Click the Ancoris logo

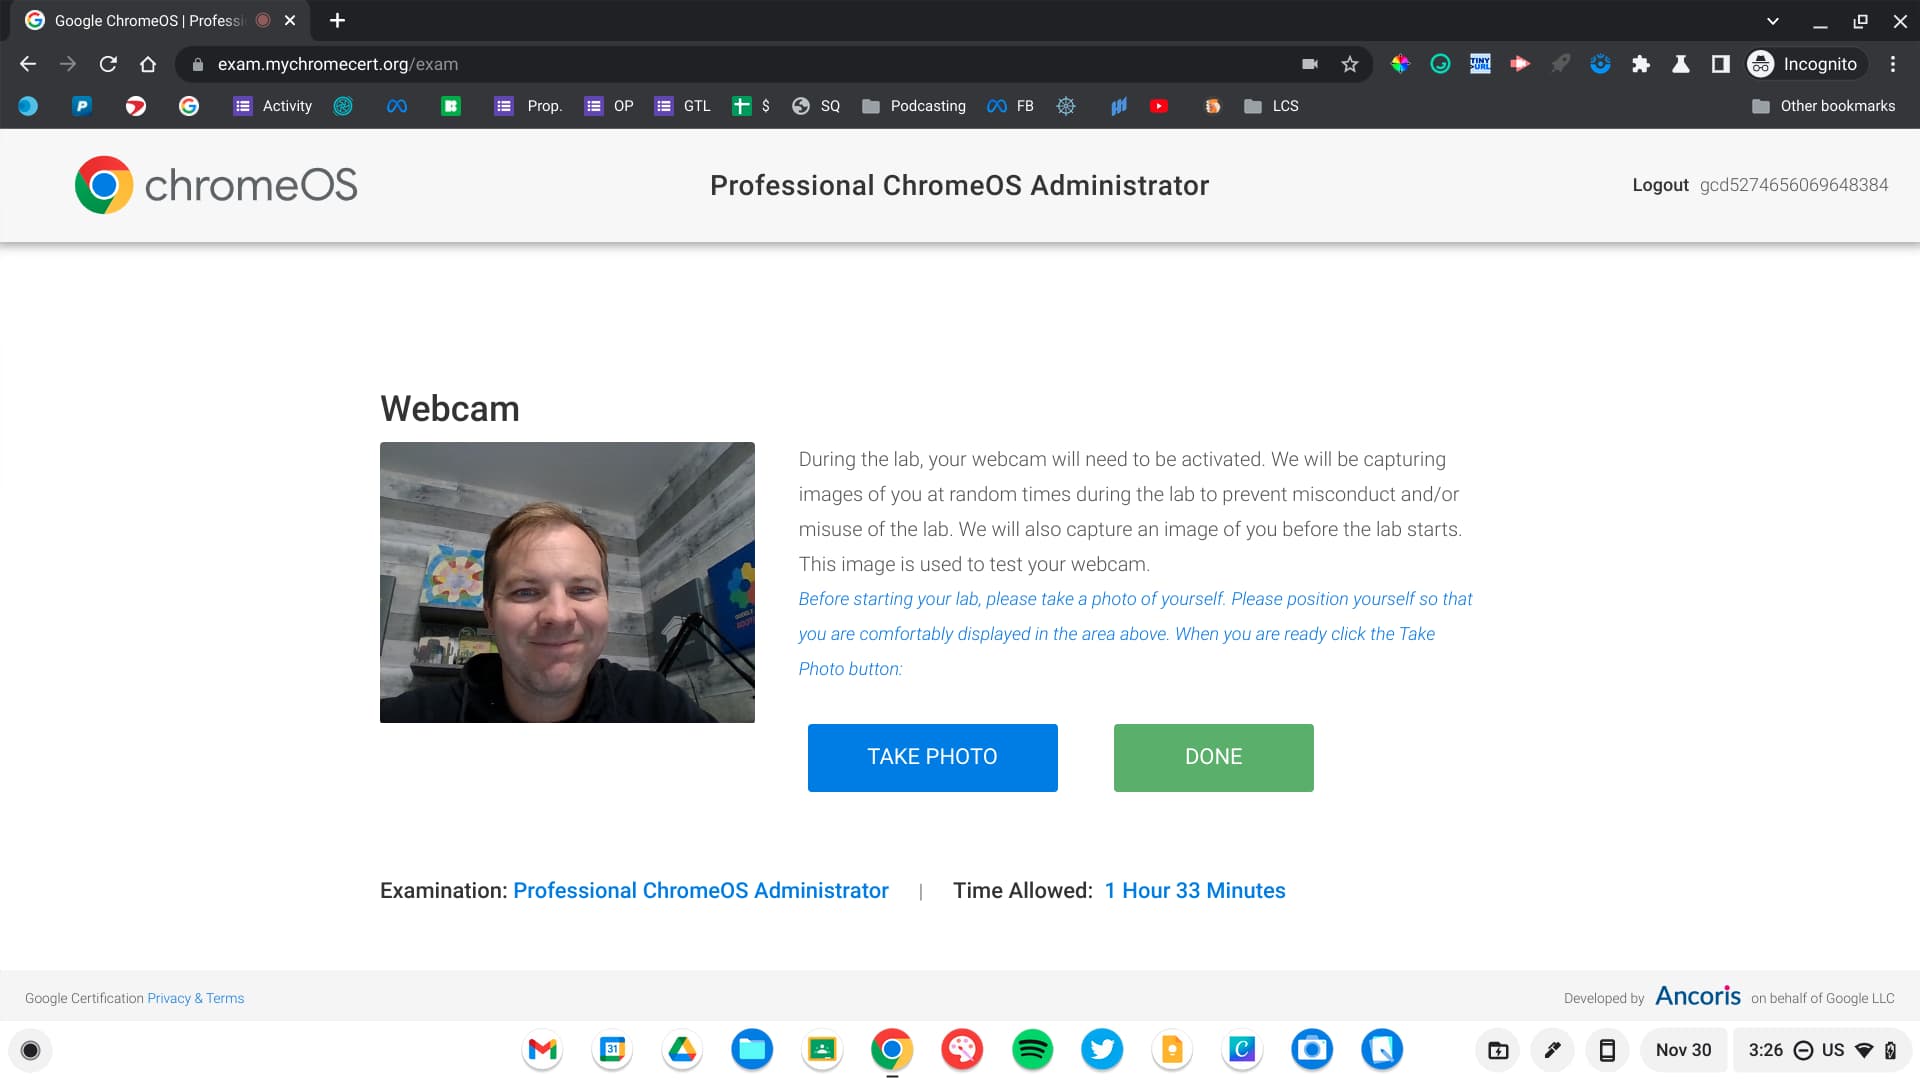[x=1698, y=996]
